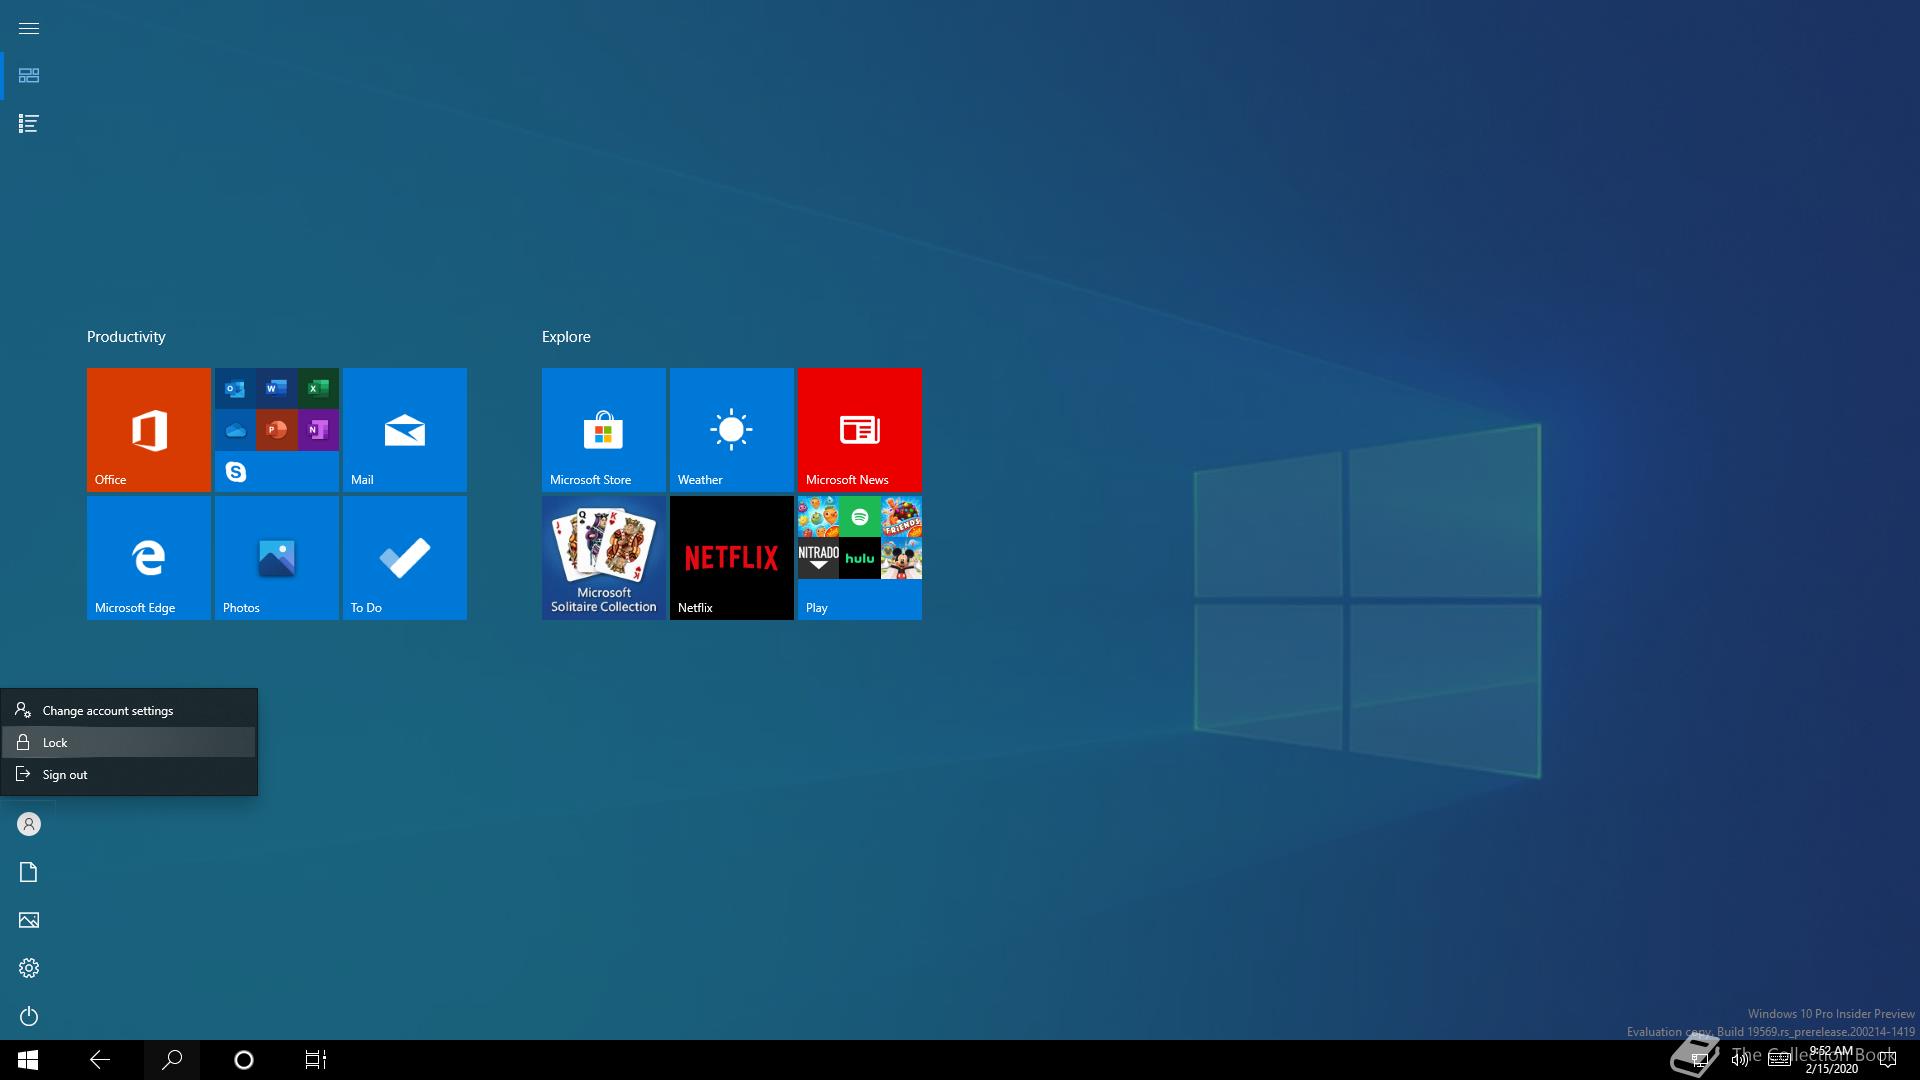The image size is (1920, 1080).
Task: Click the Windows Start button
Action: click(28, 1060)
